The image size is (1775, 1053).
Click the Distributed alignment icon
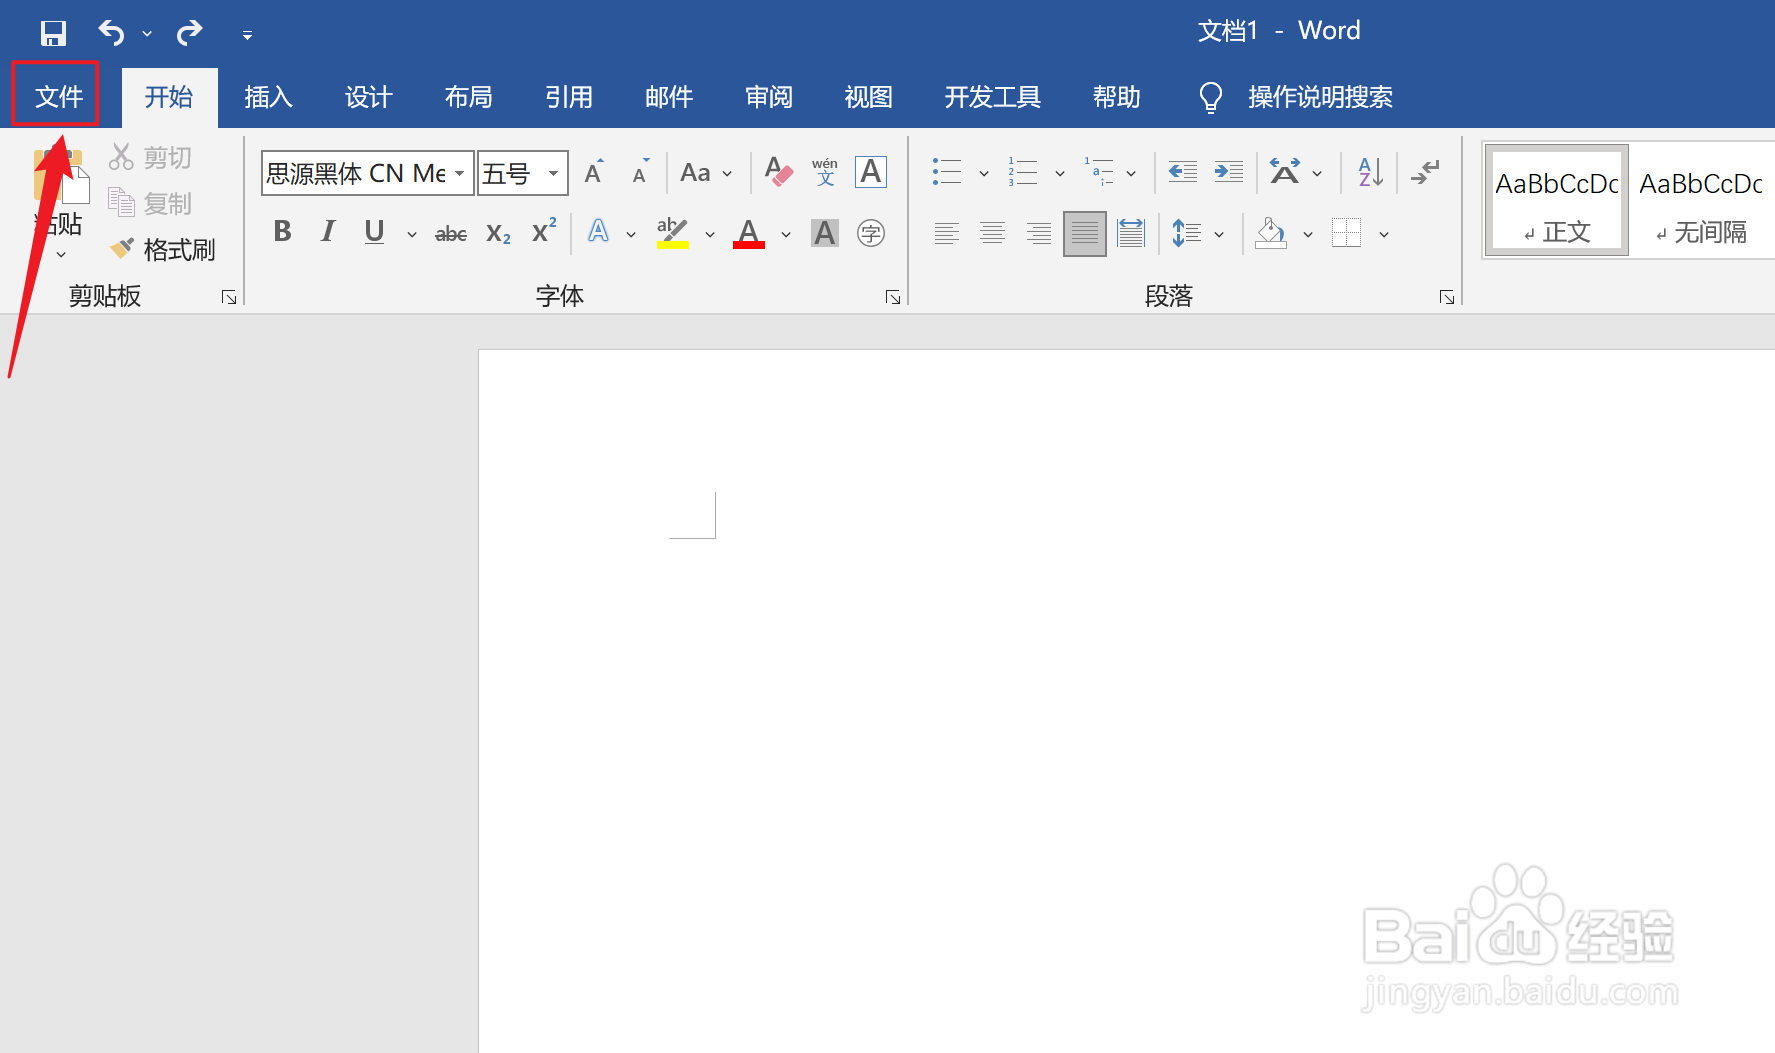(x=1131, y=234)
